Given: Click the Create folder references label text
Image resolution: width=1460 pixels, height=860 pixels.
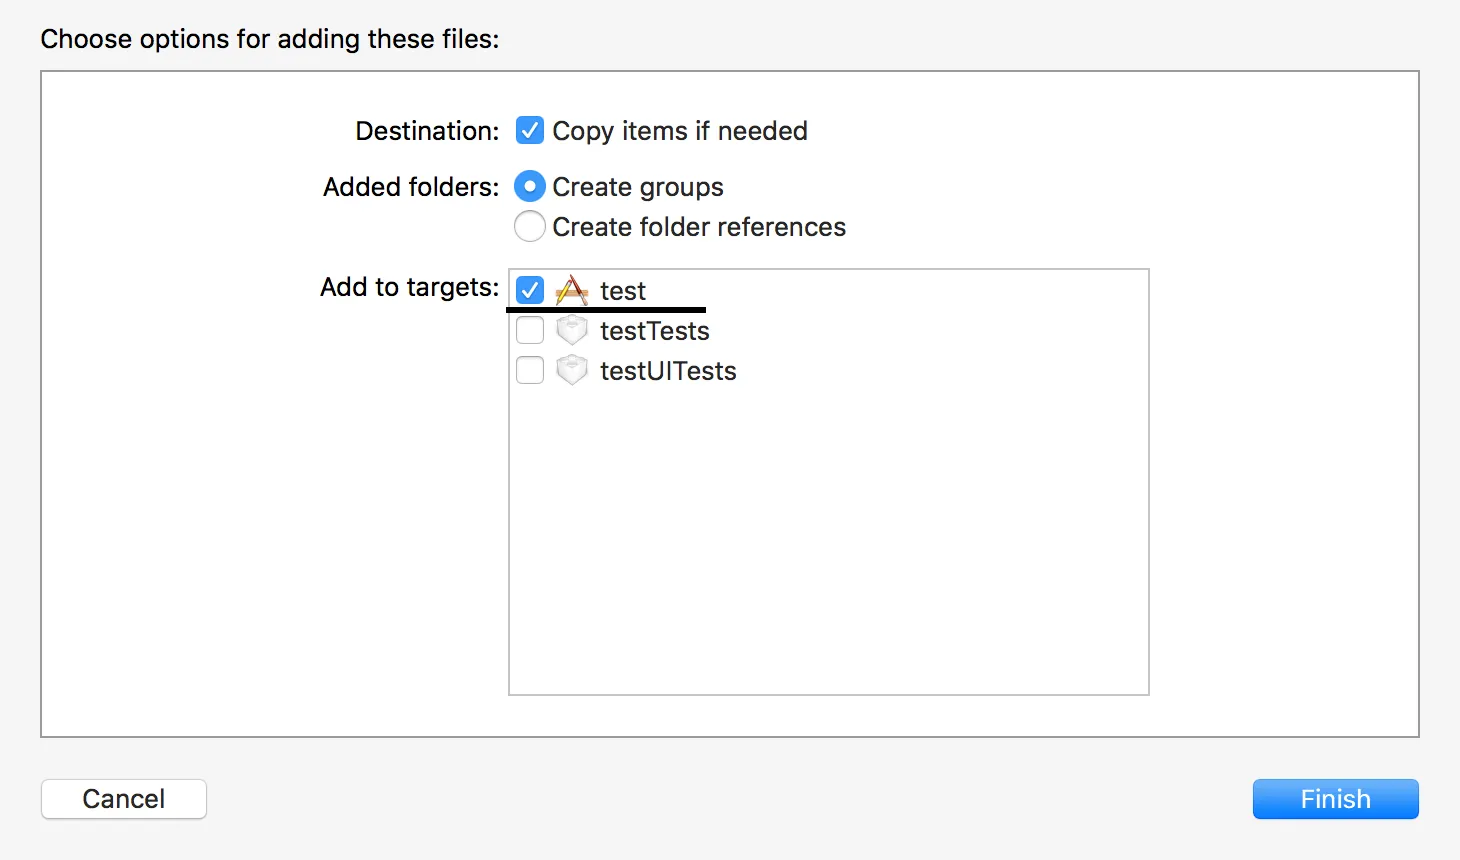Looking at the screenshot, I should point(699,227).
